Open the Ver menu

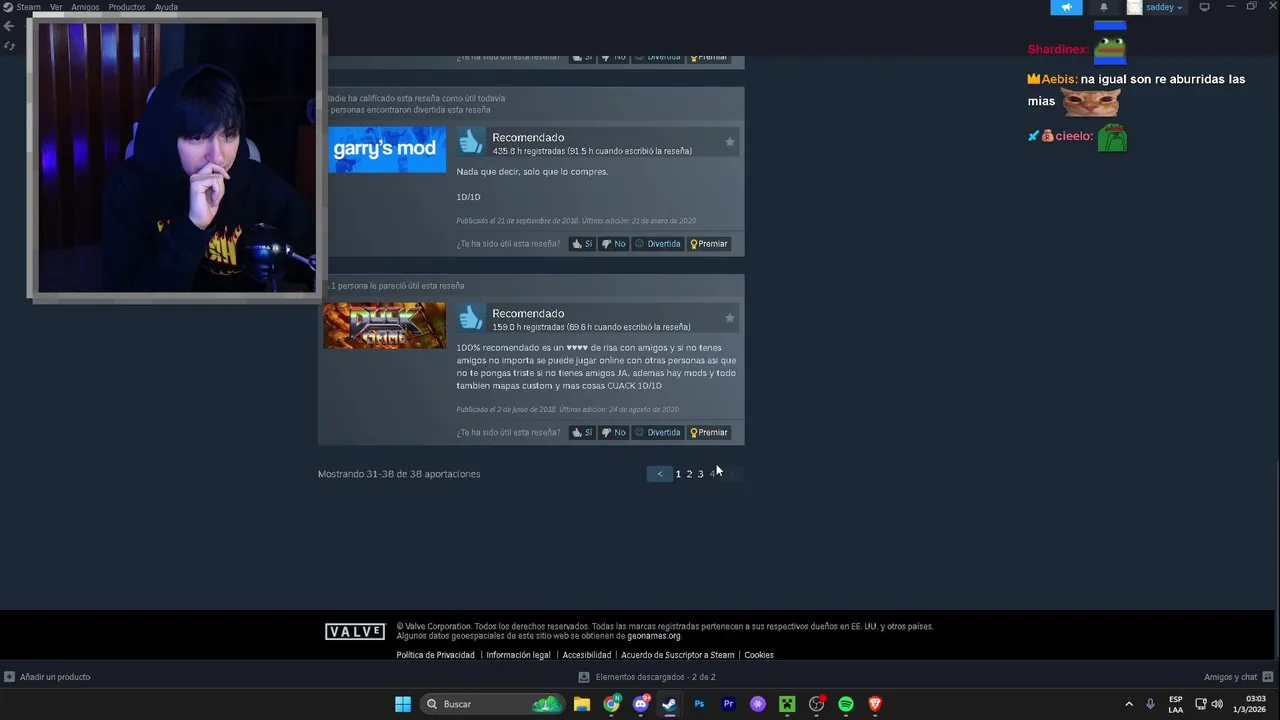coord(56,7)
